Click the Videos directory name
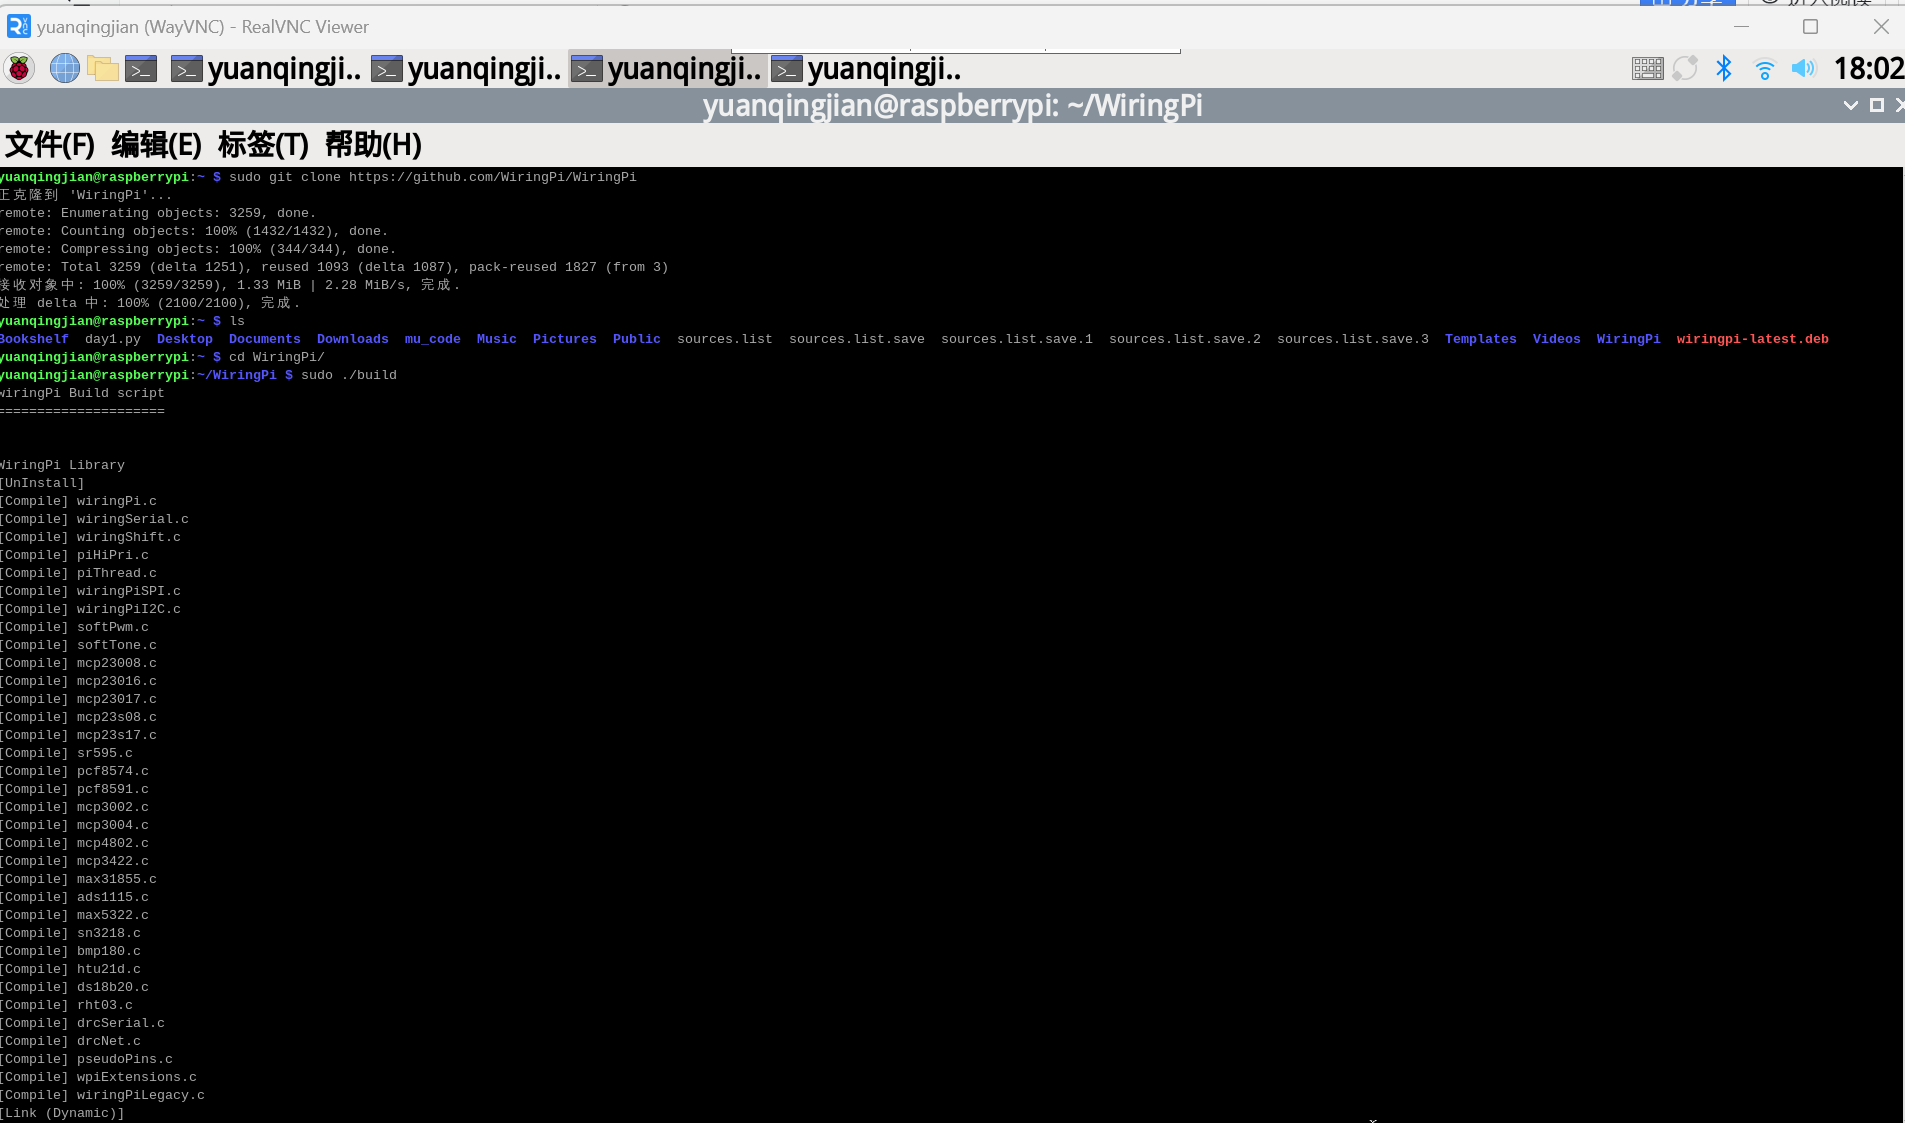Image resolution: width=1905 pixels, height=1123 pixels. (1557, 339)
